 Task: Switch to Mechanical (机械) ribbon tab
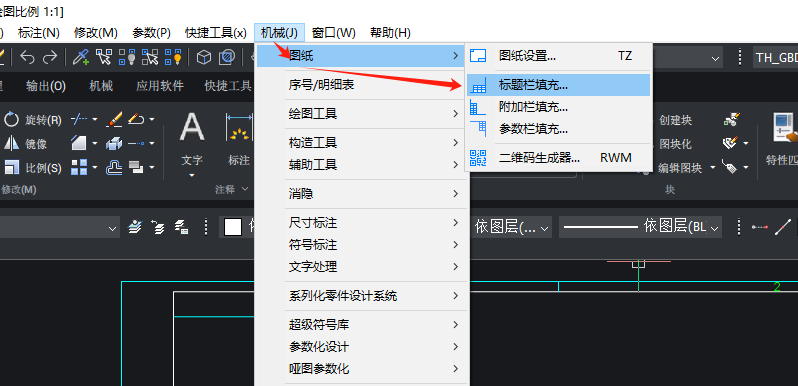pos(101,86)
